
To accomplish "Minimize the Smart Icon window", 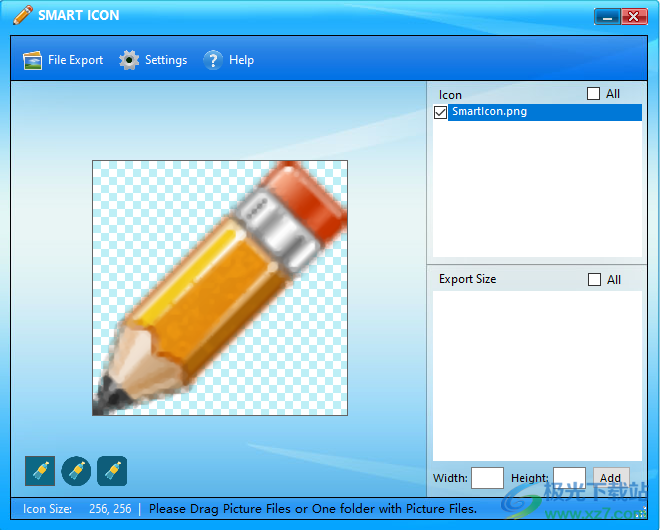I will coord(607,17).
